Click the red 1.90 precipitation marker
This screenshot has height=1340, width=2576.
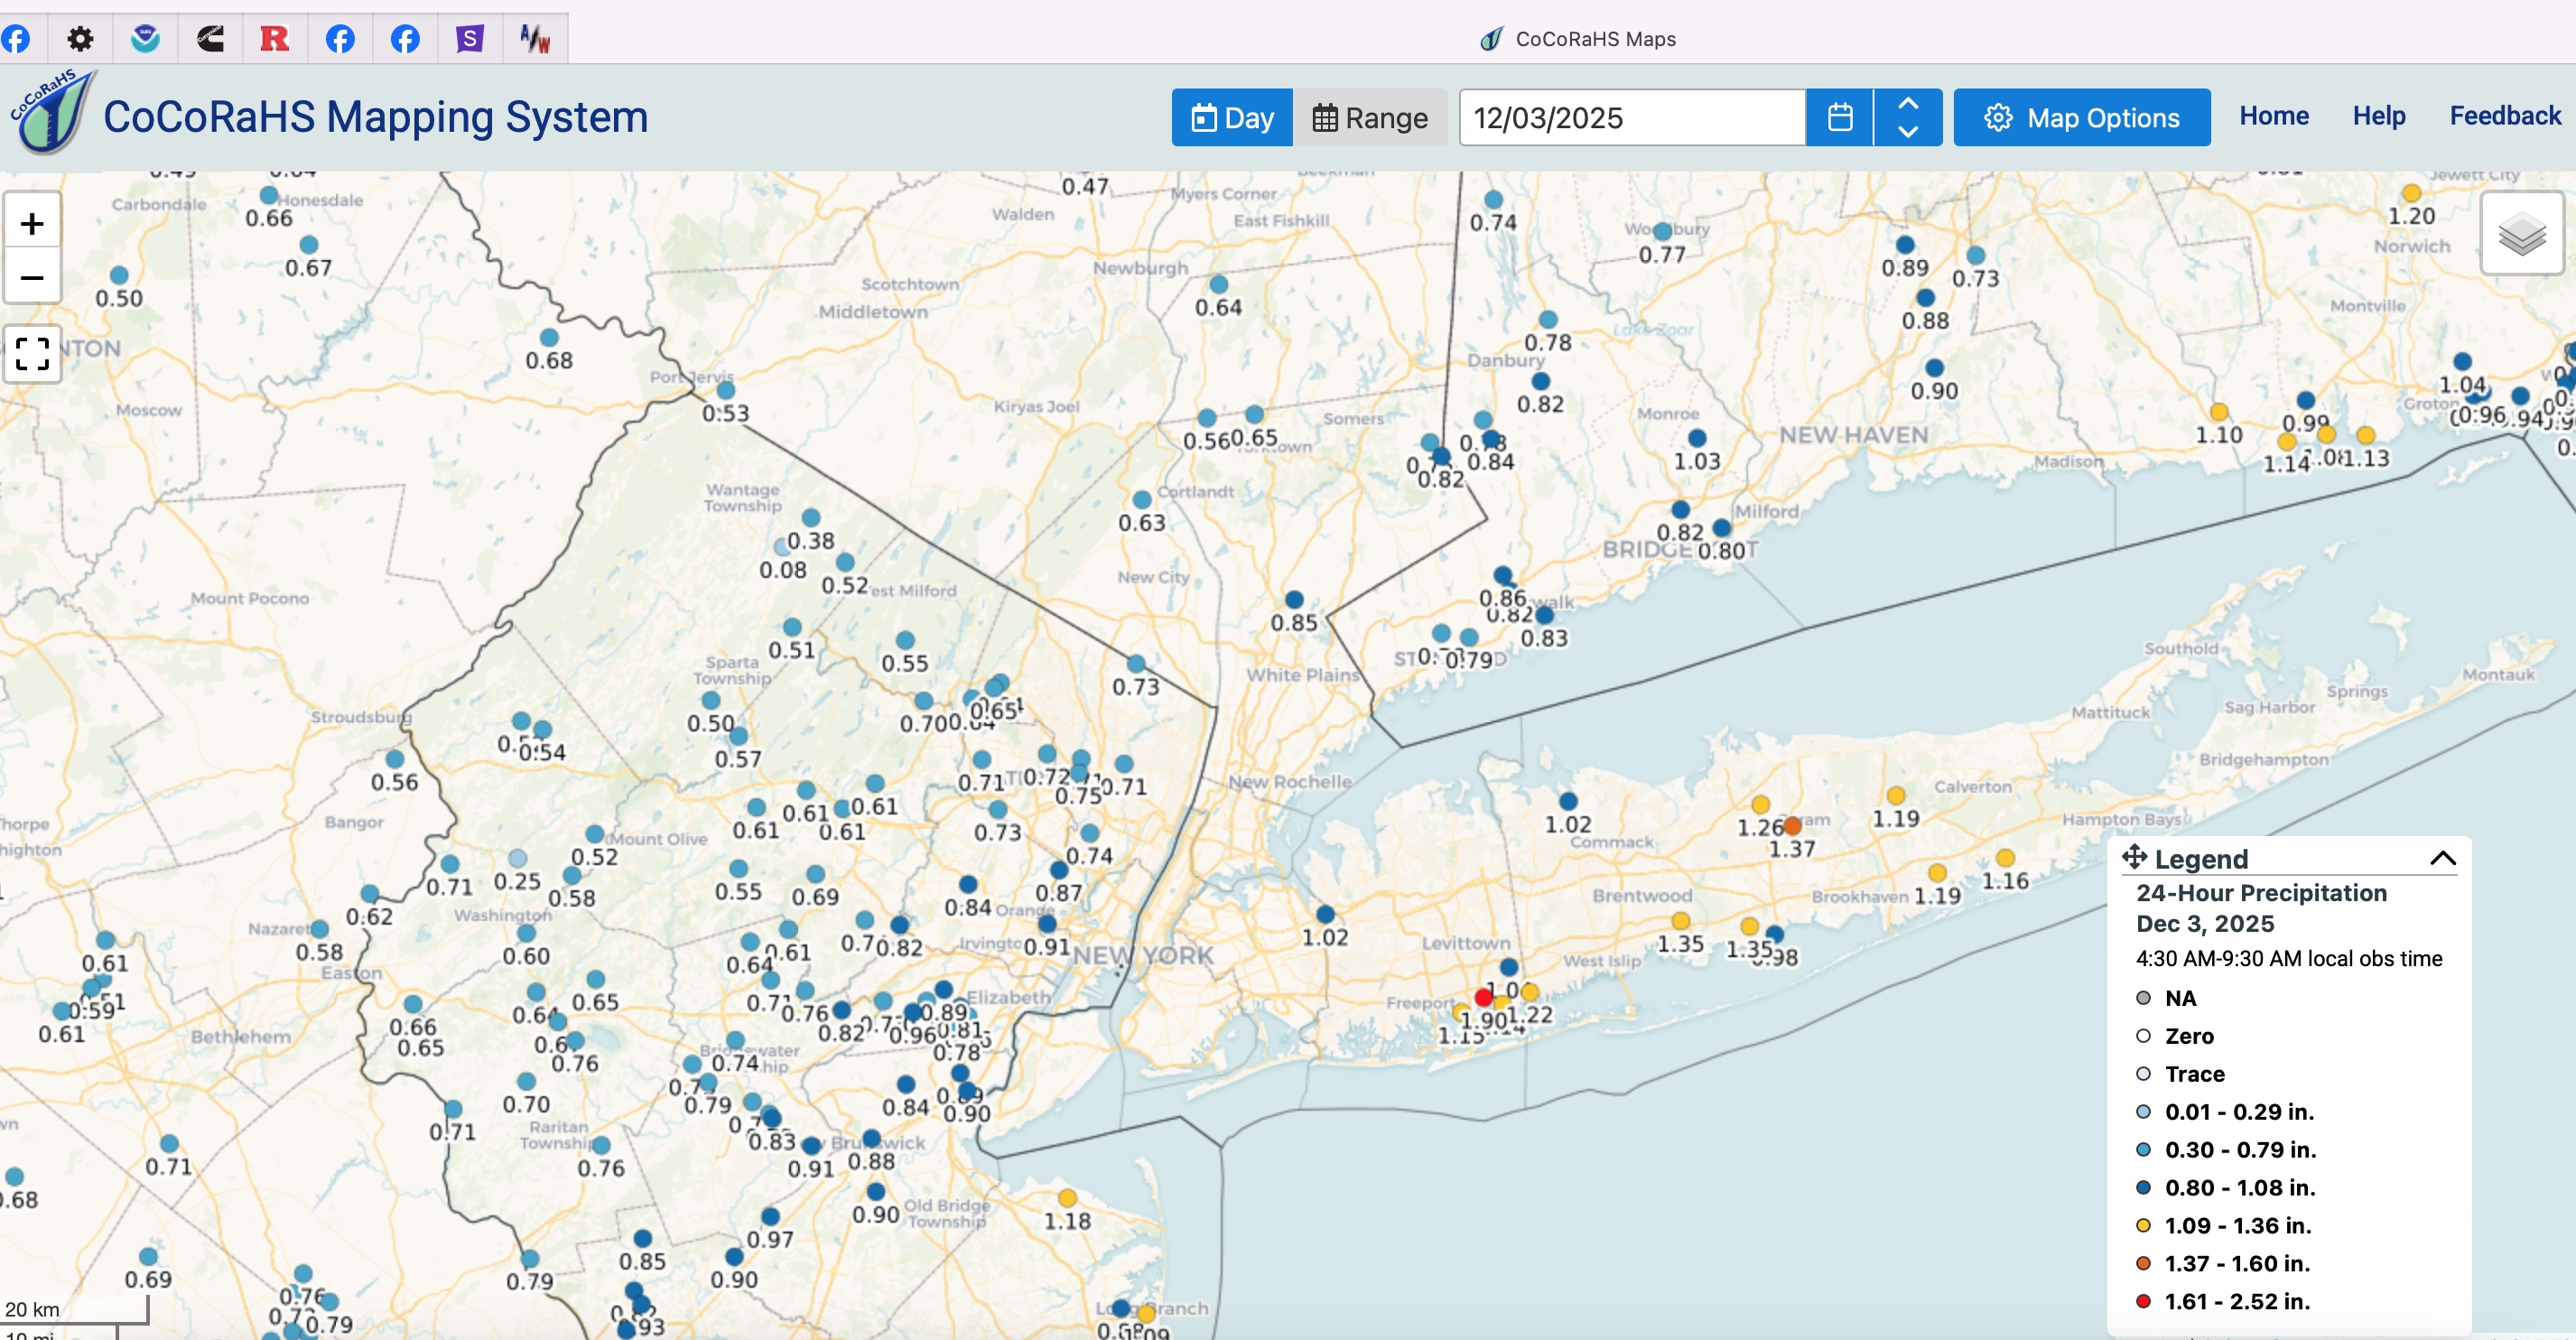point(1483,997)
